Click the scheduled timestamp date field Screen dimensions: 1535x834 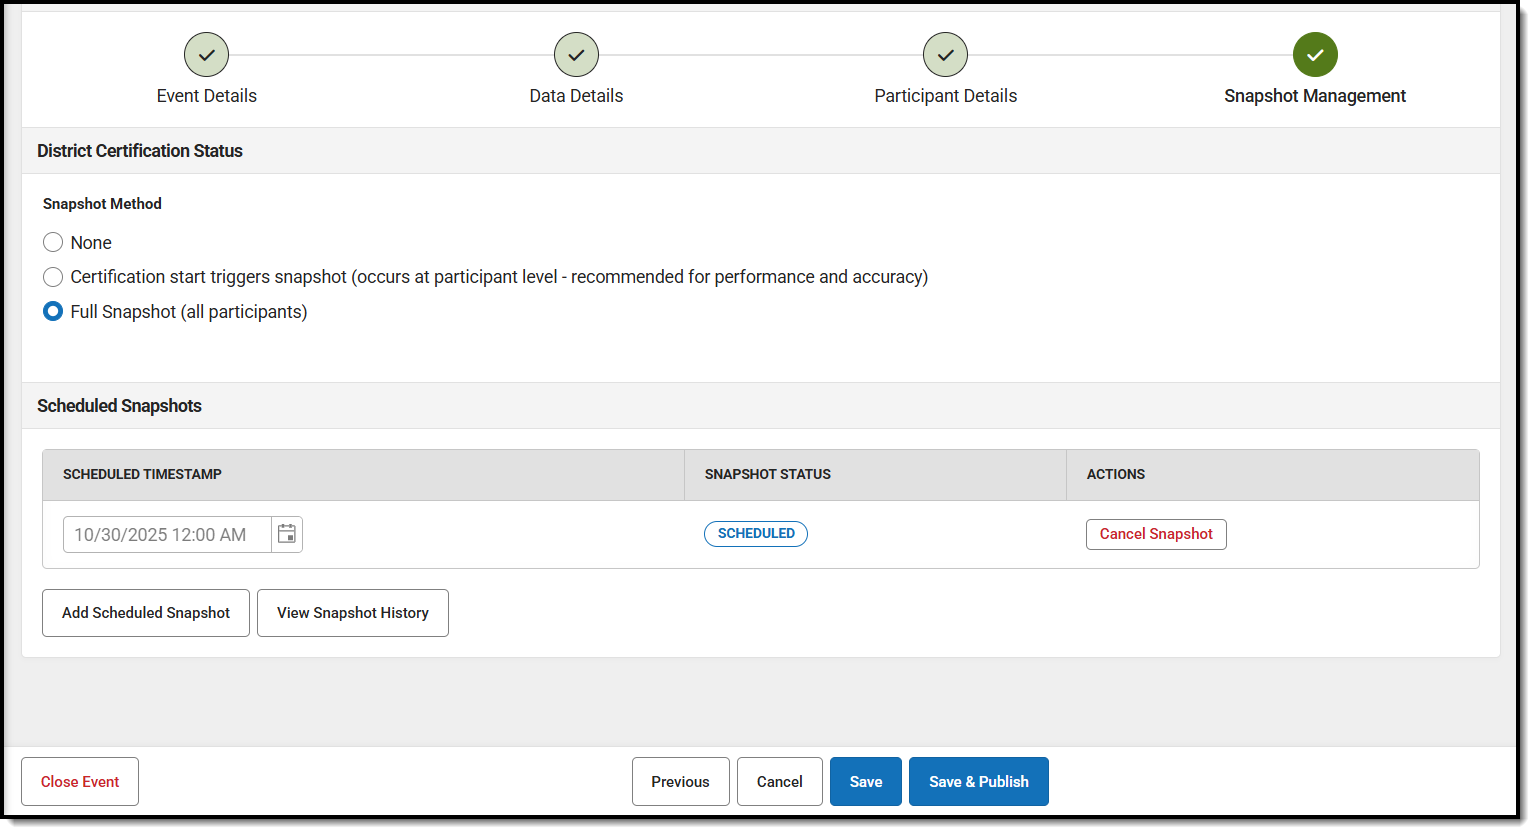coord(166,535)
